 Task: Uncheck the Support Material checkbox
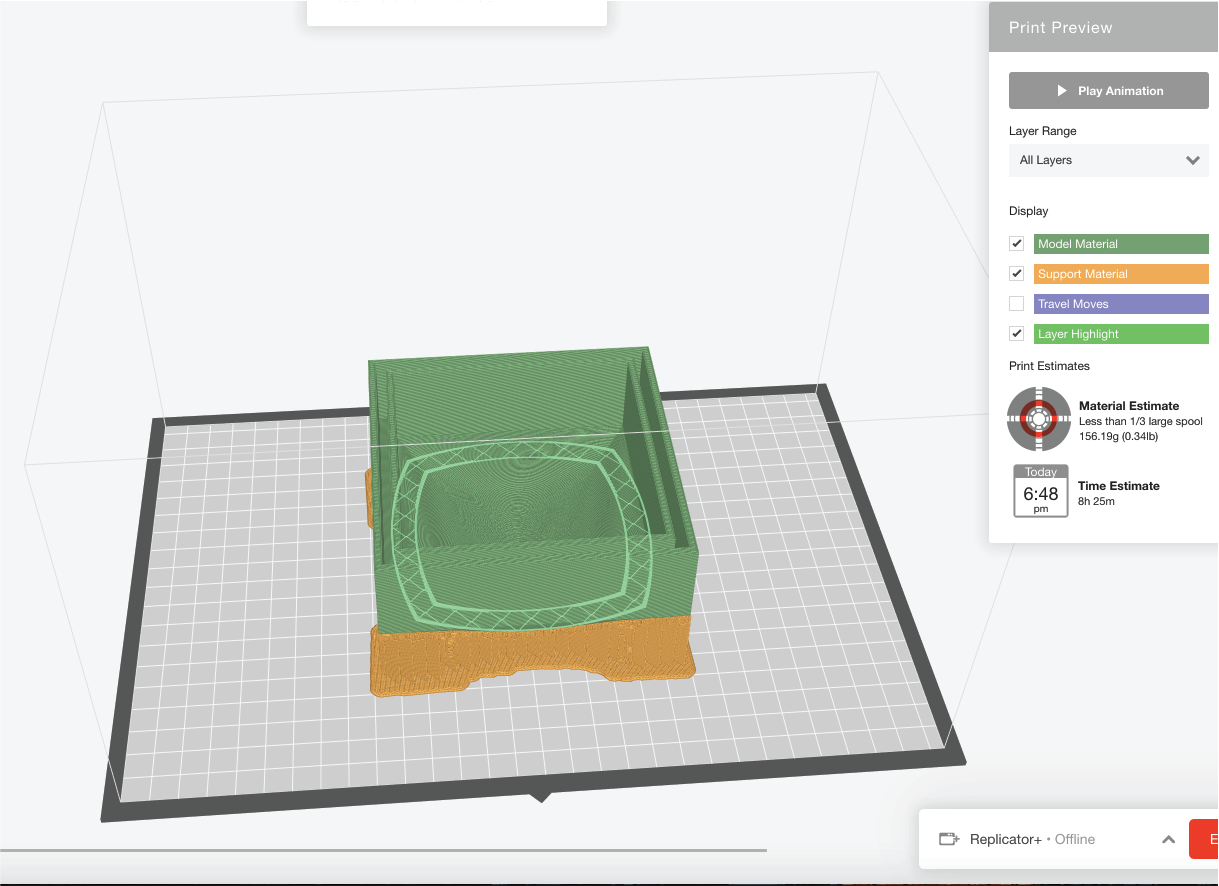[x=1016, y=274]
